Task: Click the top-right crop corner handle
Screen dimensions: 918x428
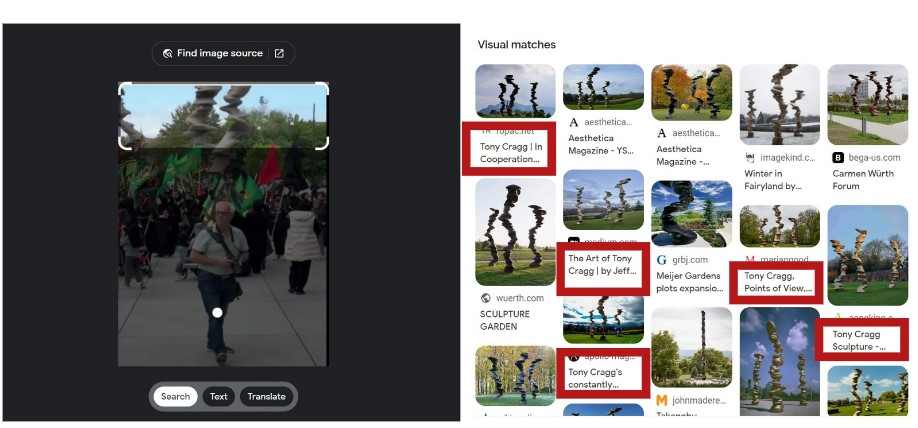Action: (x=323, y=88)
